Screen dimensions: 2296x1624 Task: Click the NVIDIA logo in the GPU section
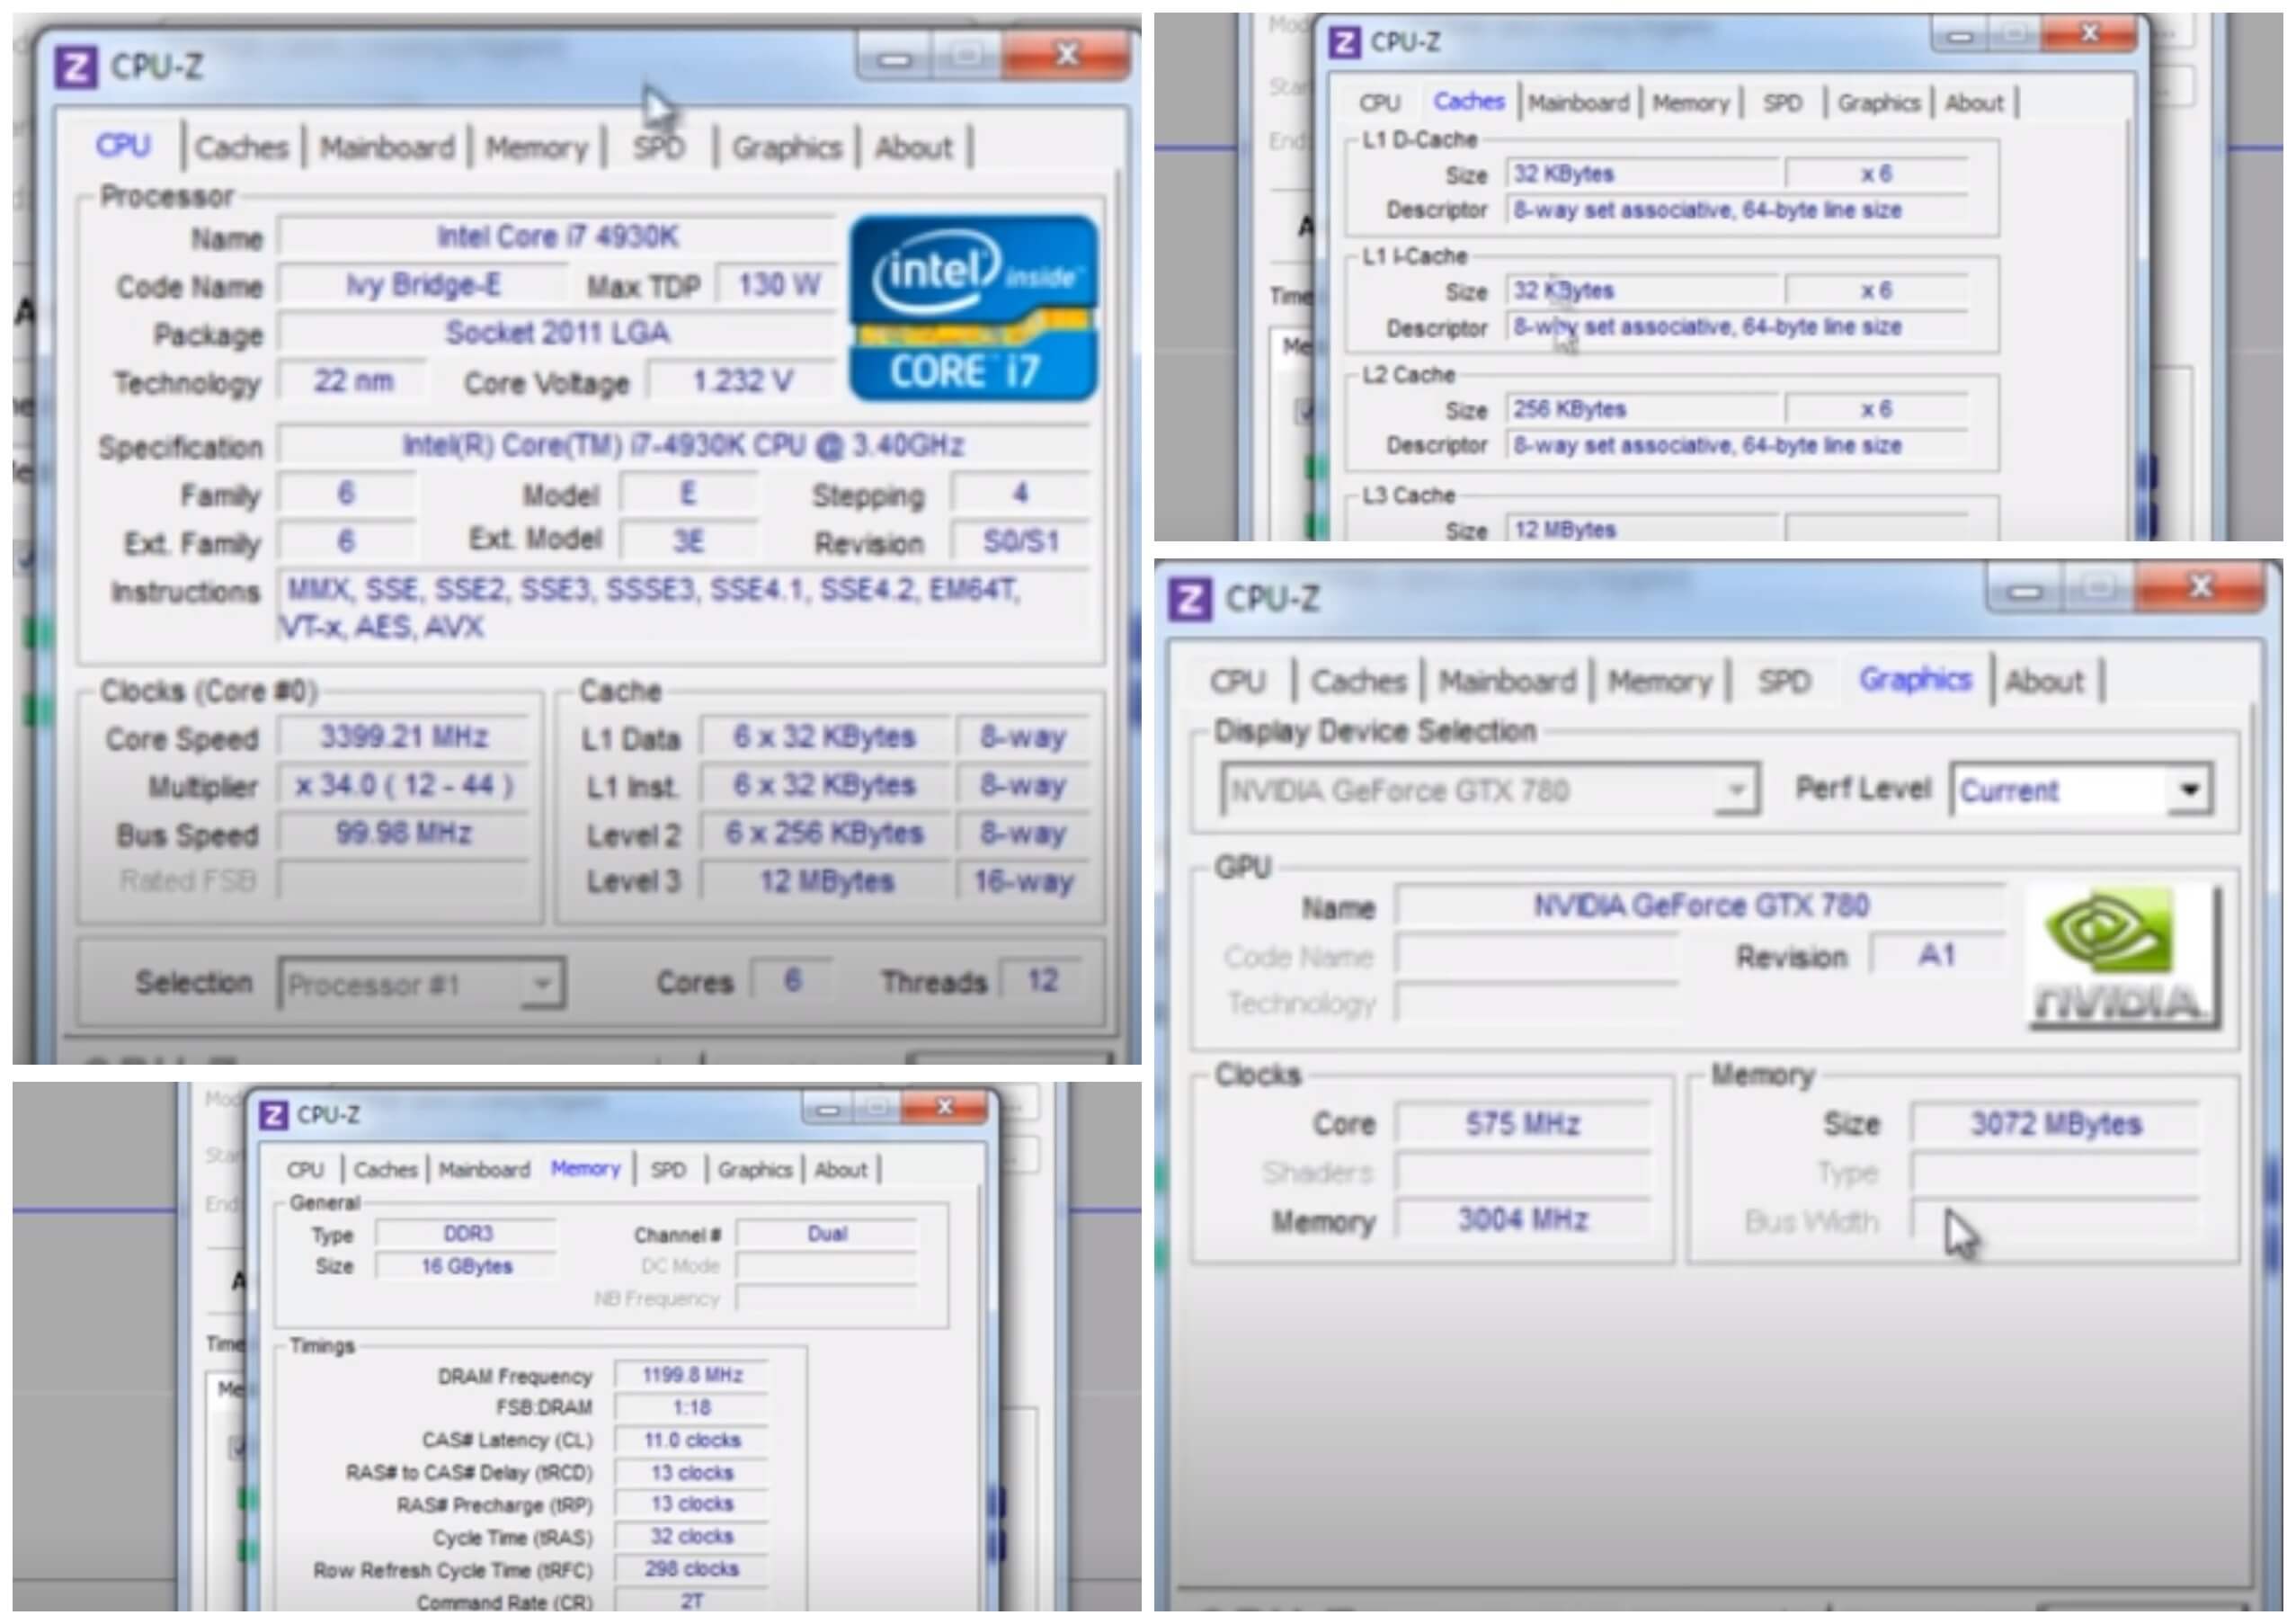coord(2123,956)
